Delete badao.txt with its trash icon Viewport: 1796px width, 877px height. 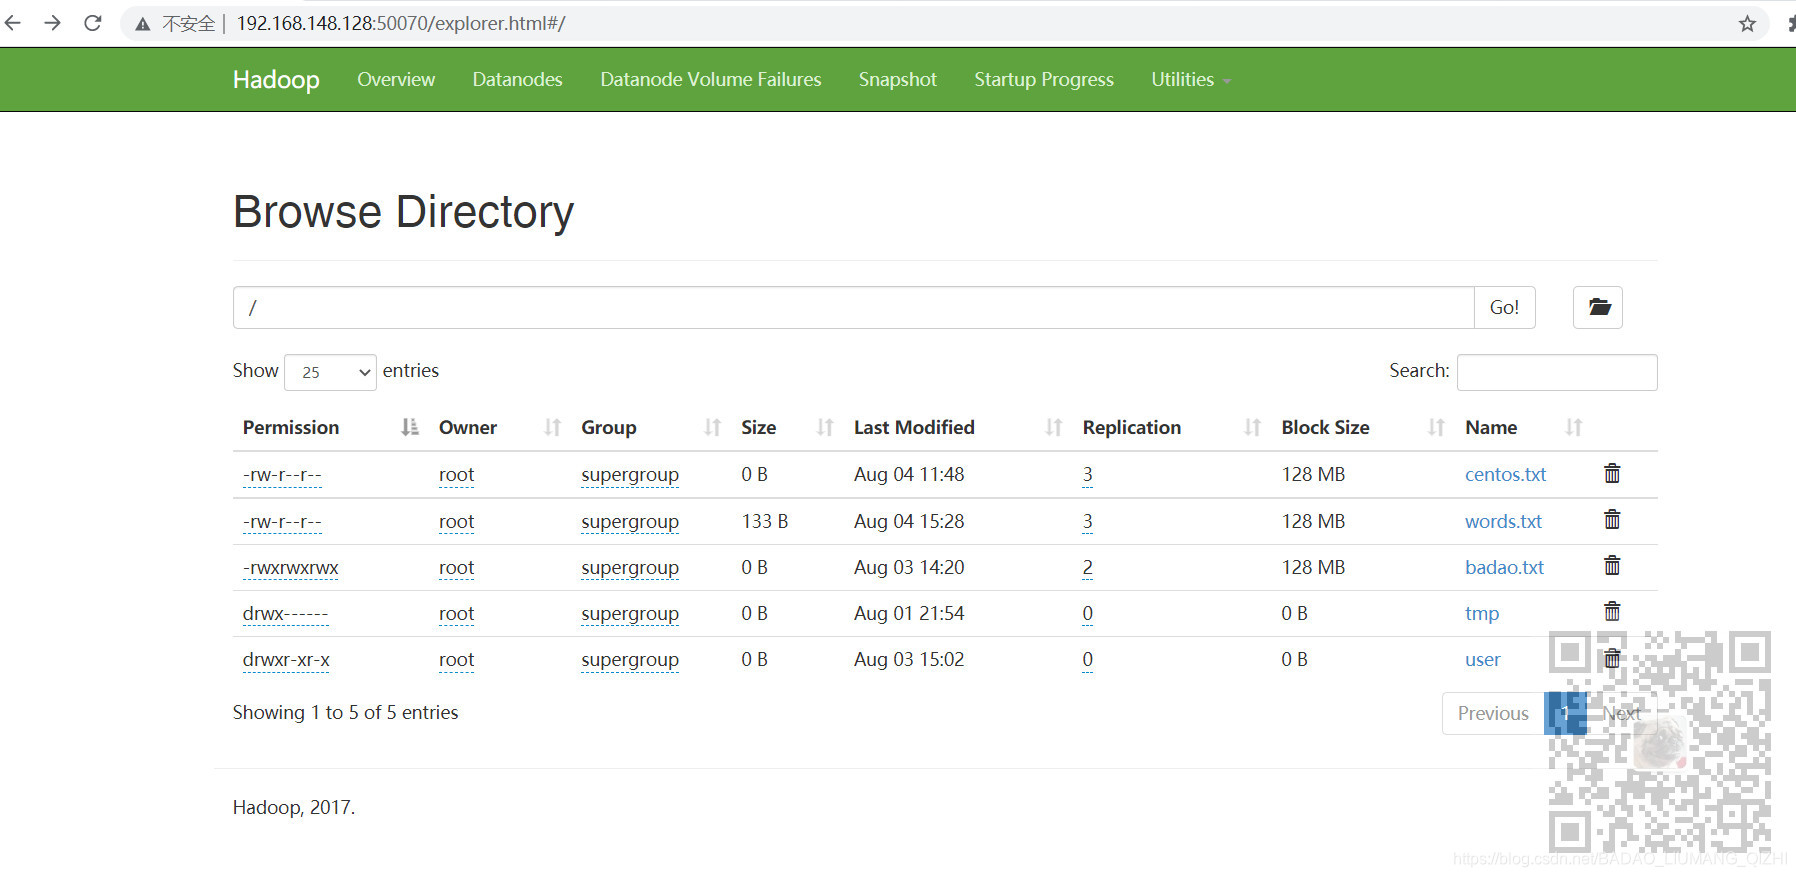coord(1612,566)
